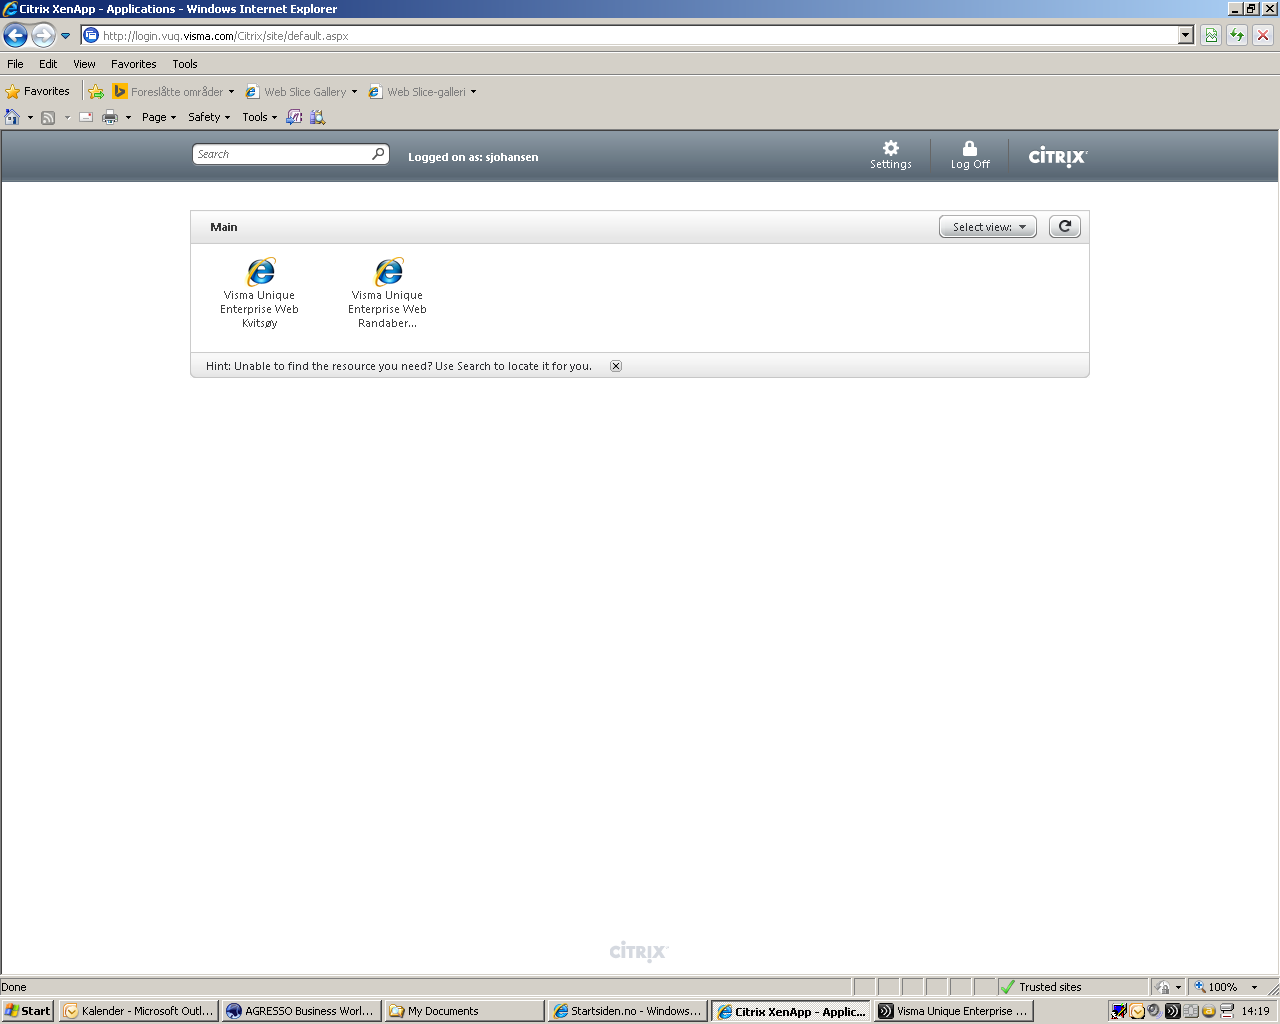Click the Read Mail icon
This screenshot has height=1024, width=1280.
(x=86, y=117)
